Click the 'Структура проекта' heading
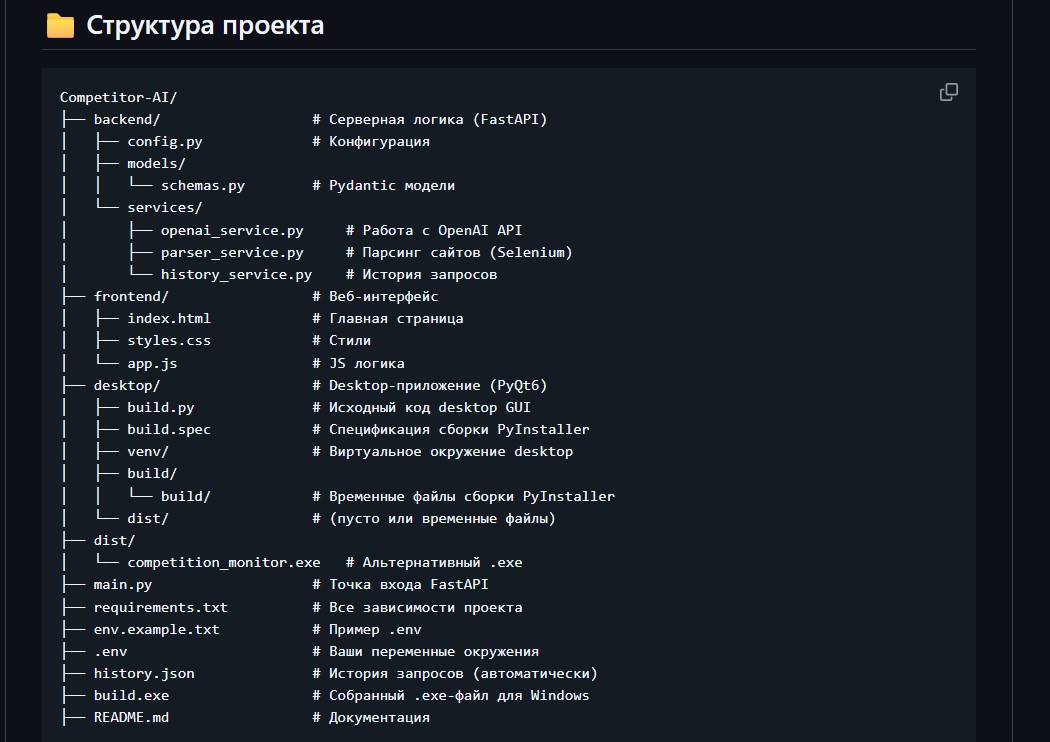 205,26
